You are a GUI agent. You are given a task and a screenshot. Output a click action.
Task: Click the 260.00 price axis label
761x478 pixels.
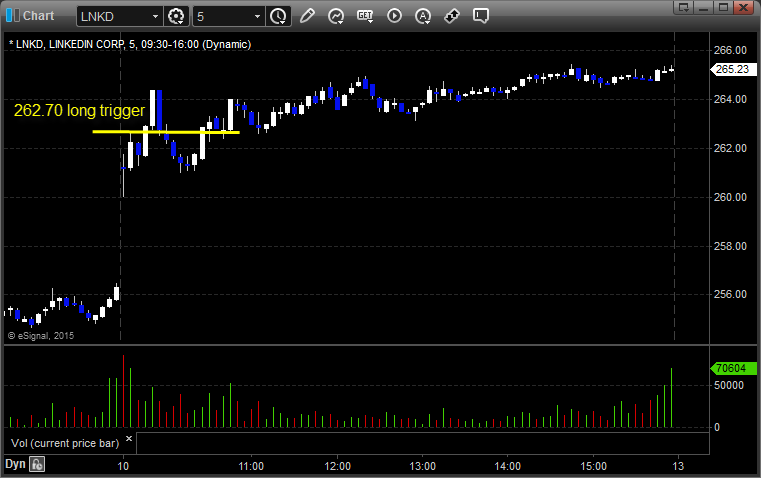pos(730,197)
